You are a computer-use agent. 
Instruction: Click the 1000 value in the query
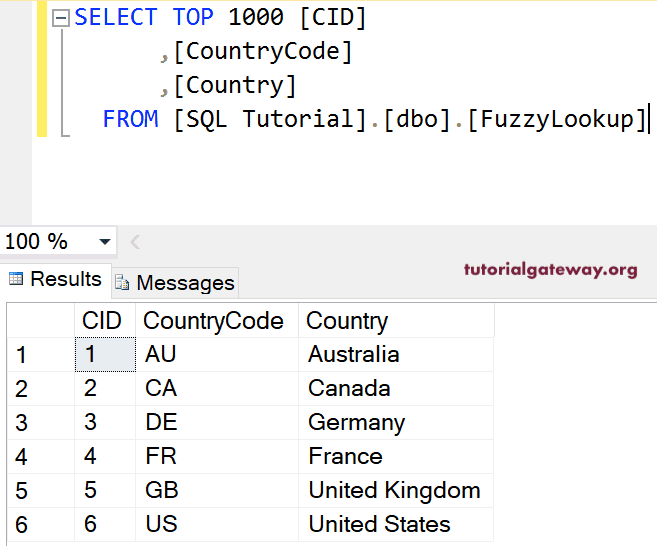point(256,18)
